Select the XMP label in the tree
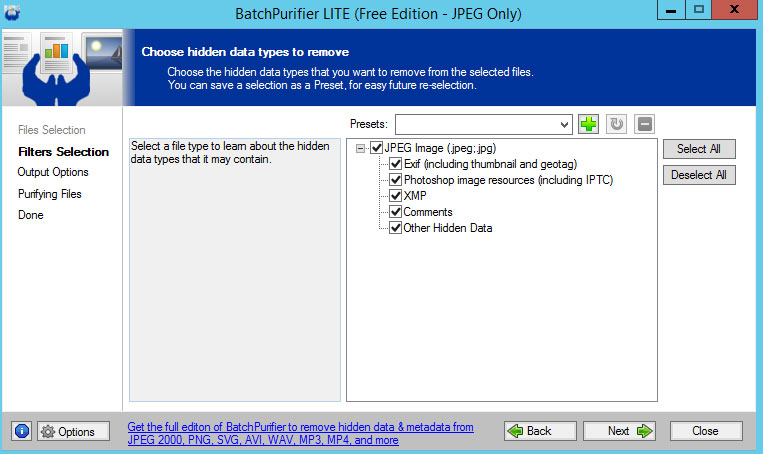This screenshot has height=454, width=763. point(415,196)
